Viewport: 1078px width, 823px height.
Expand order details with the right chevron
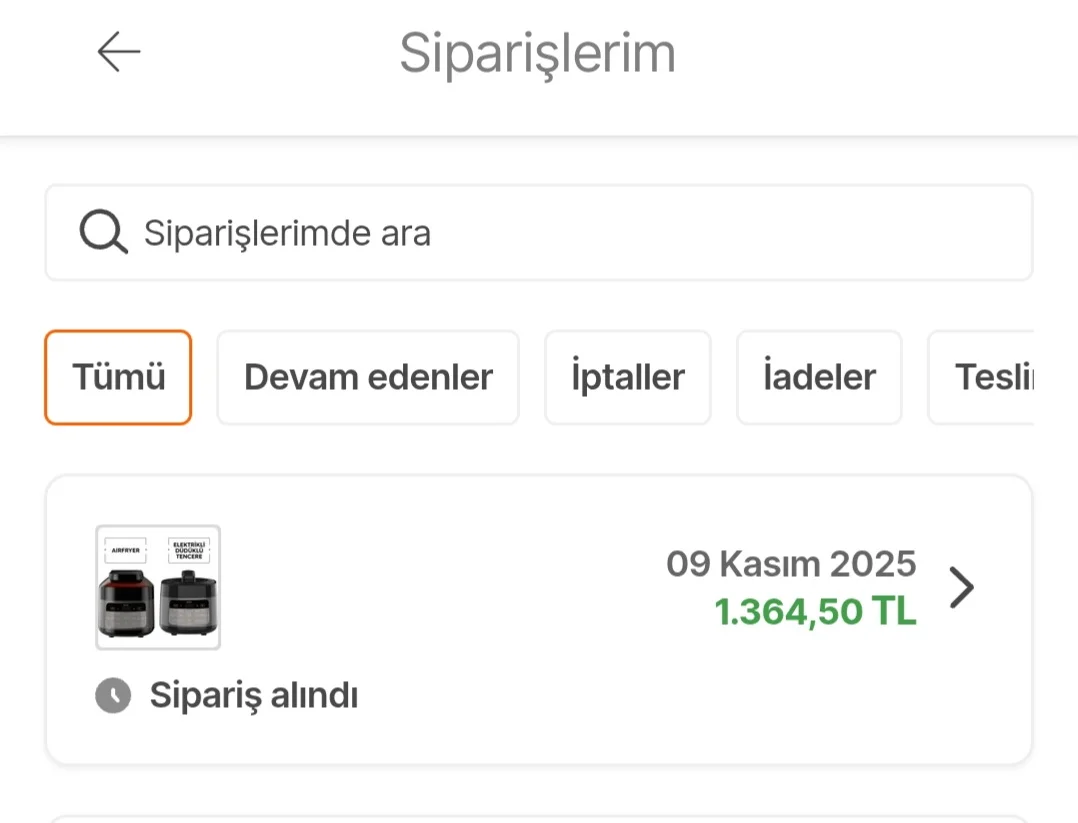[961, 588]
